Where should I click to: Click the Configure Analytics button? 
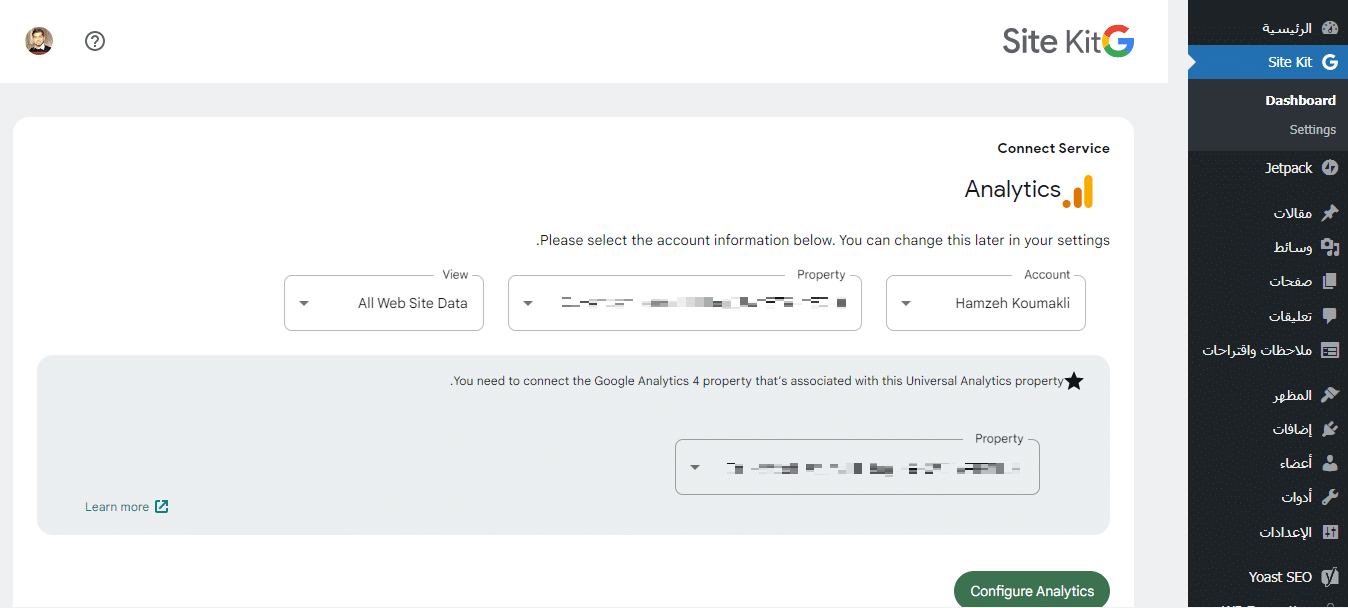pos(1031,591)
